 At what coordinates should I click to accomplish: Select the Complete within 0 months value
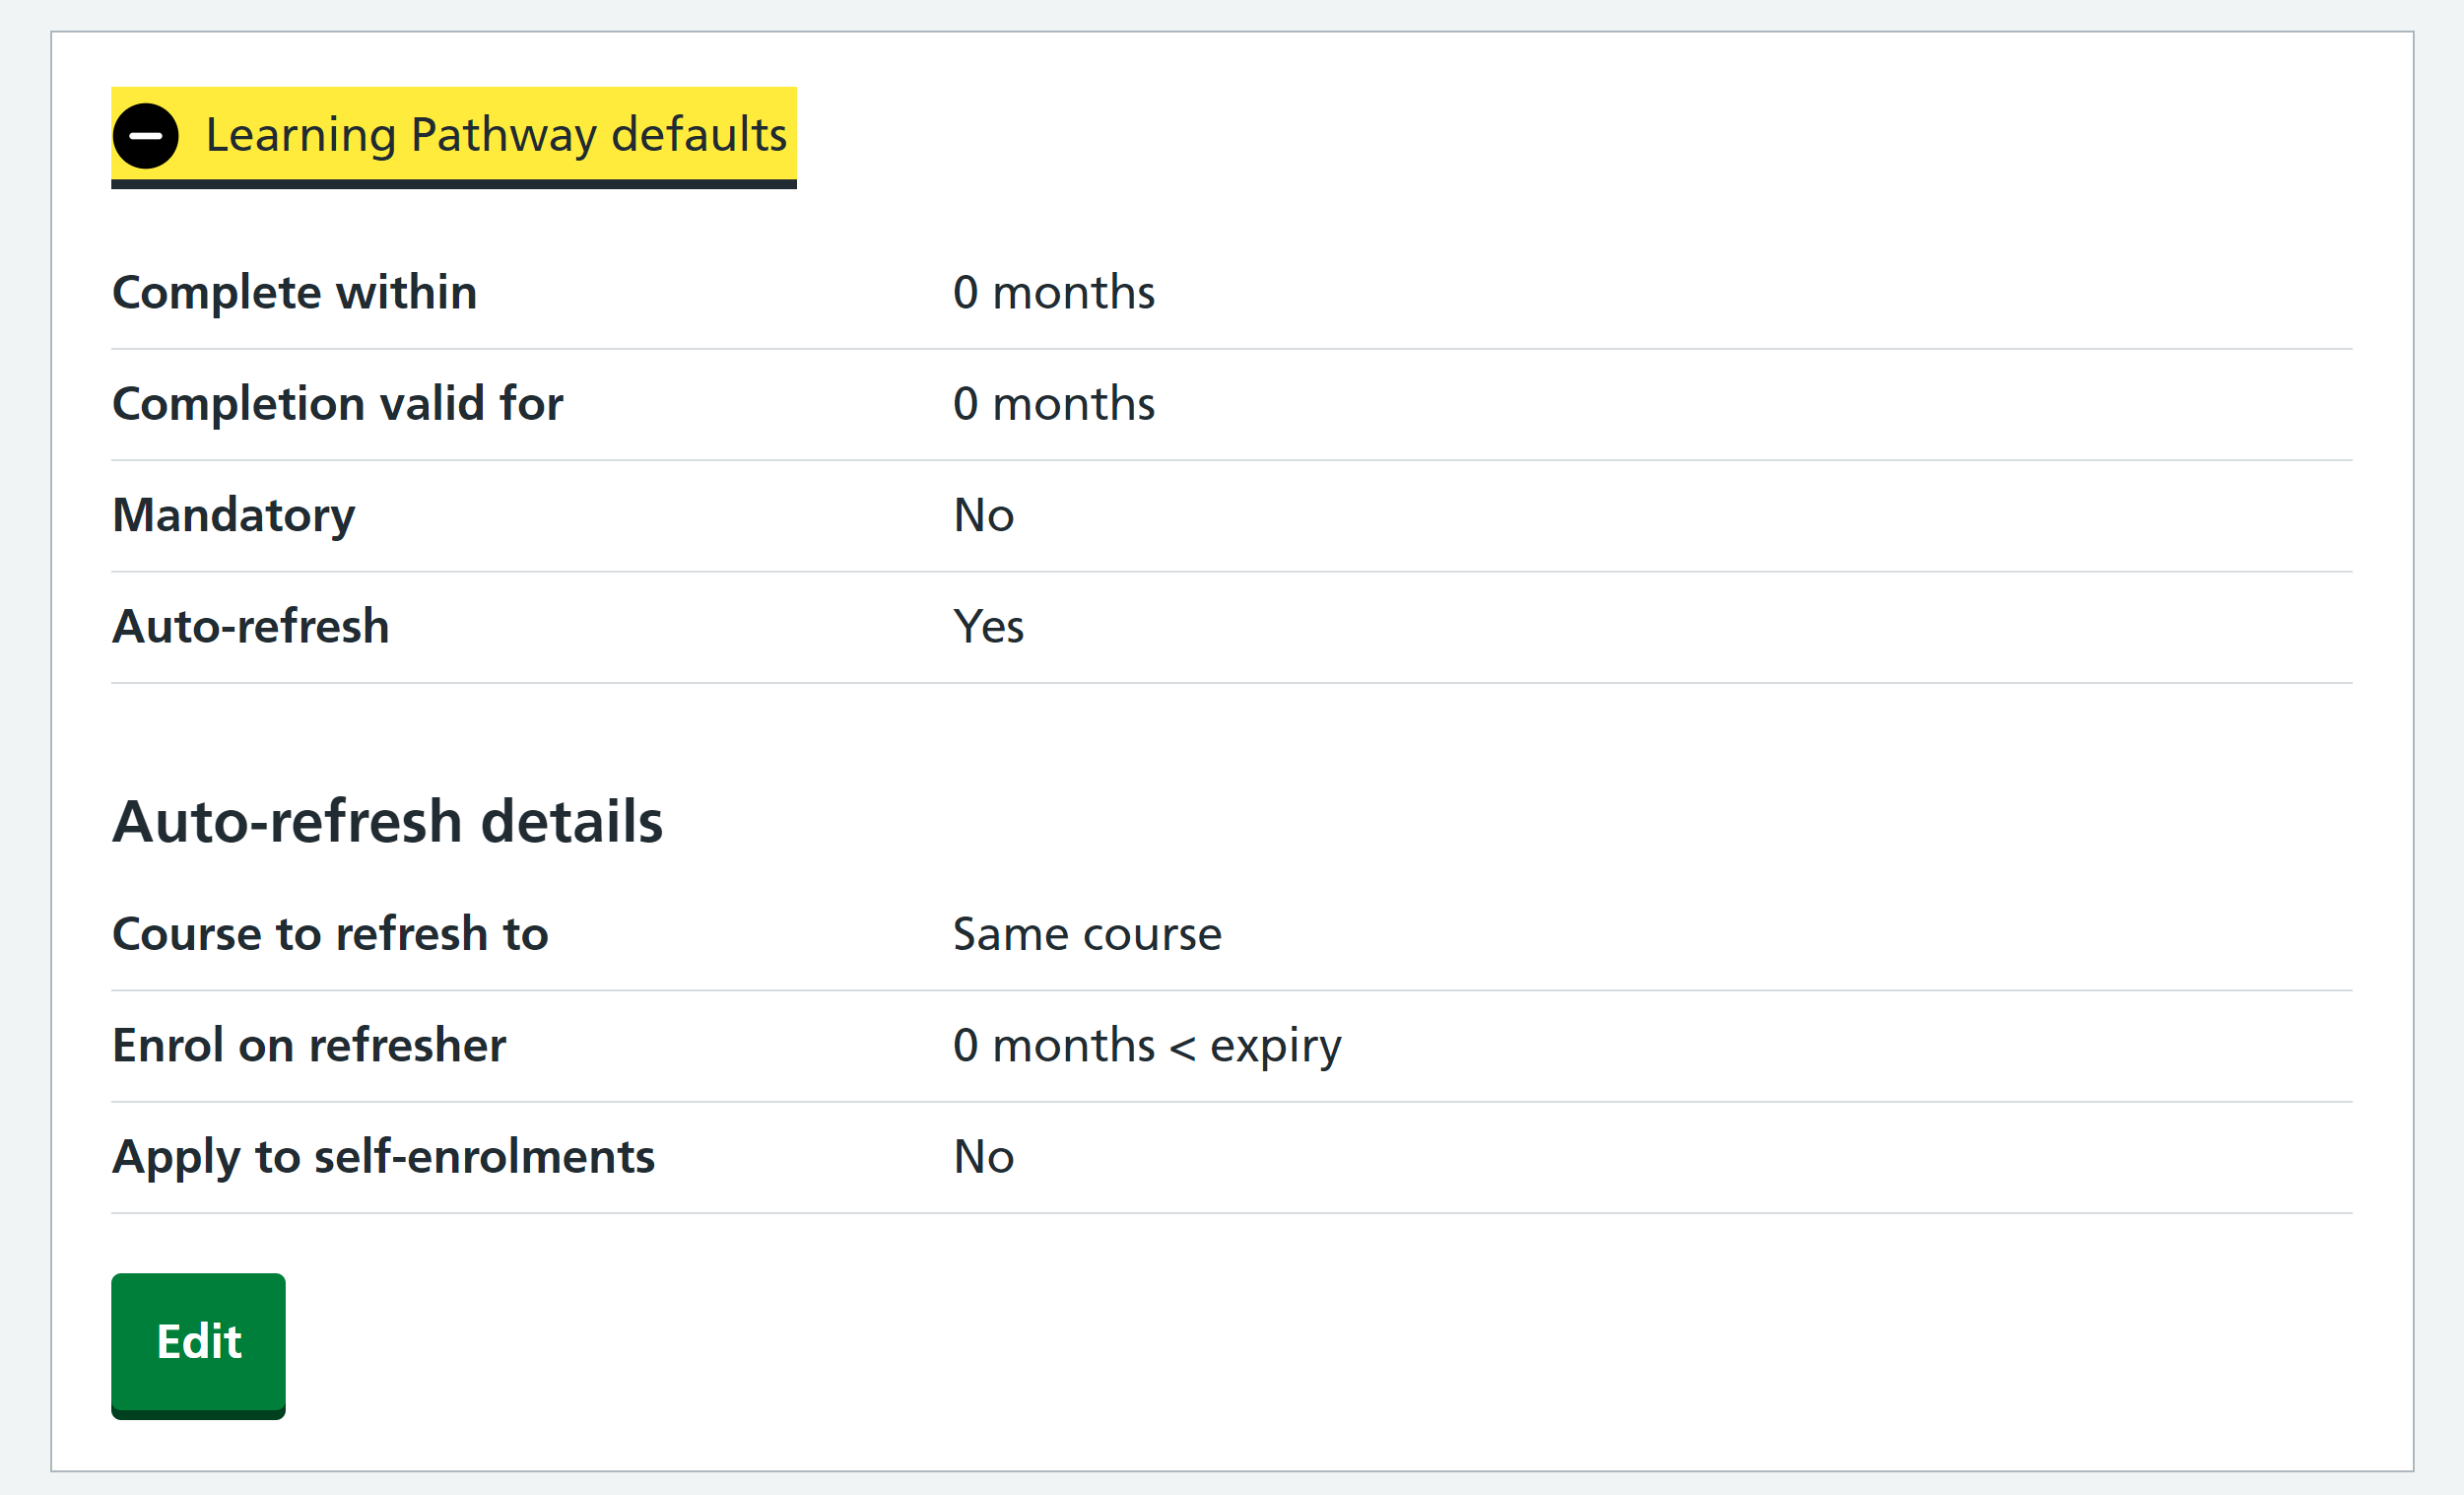[1053, 293]
